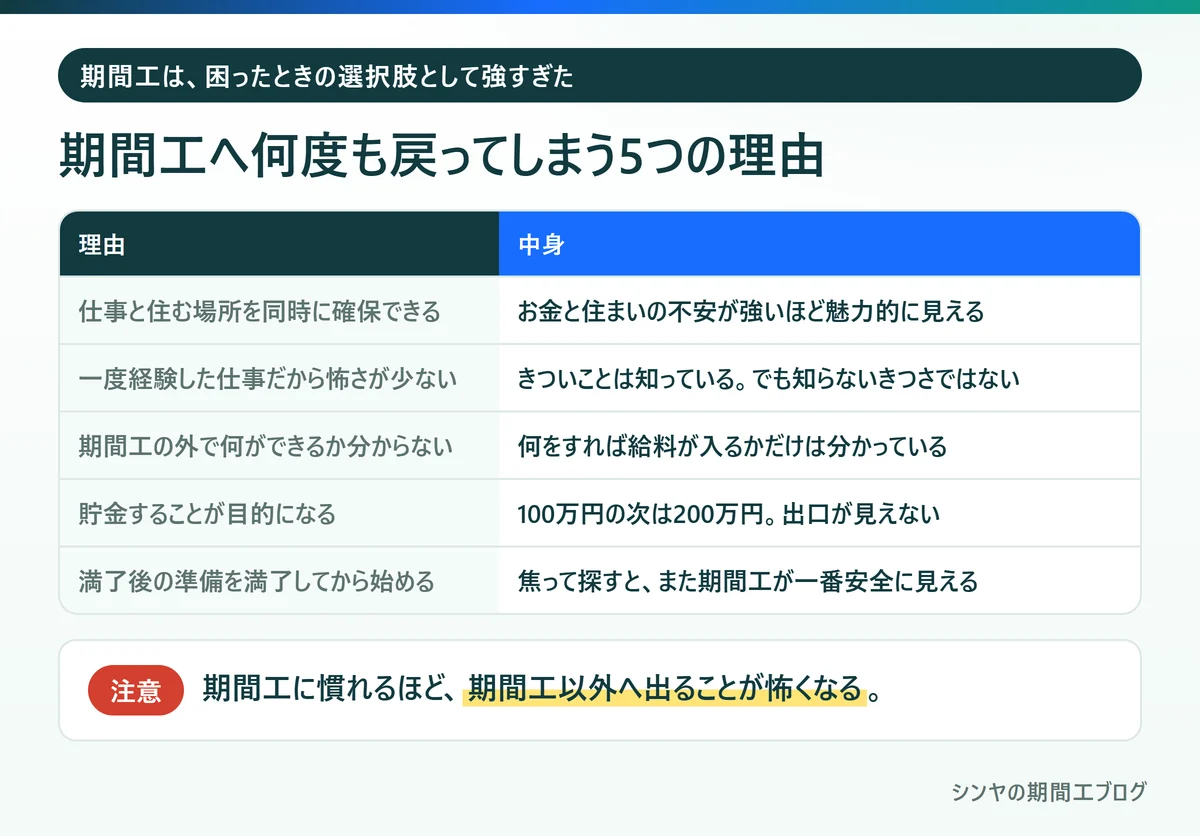Select the cell お金と住まいの不安が強いほど魅力的に見える
Viewport: 1200px width, 836px height.
819,311
